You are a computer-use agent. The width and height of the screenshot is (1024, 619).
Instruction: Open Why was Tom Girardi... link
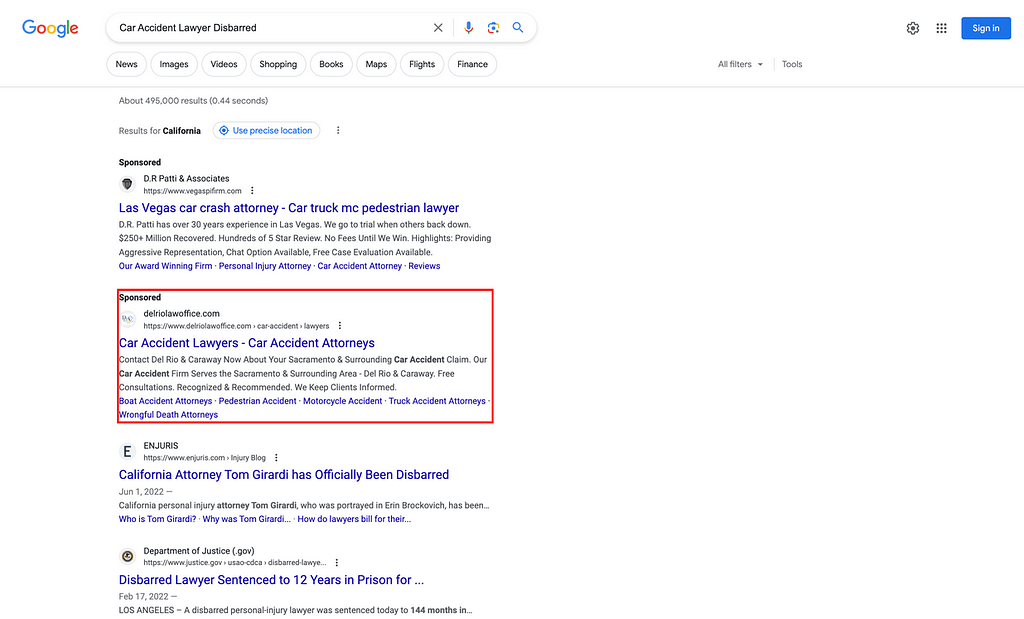click(x=246, y=519)
